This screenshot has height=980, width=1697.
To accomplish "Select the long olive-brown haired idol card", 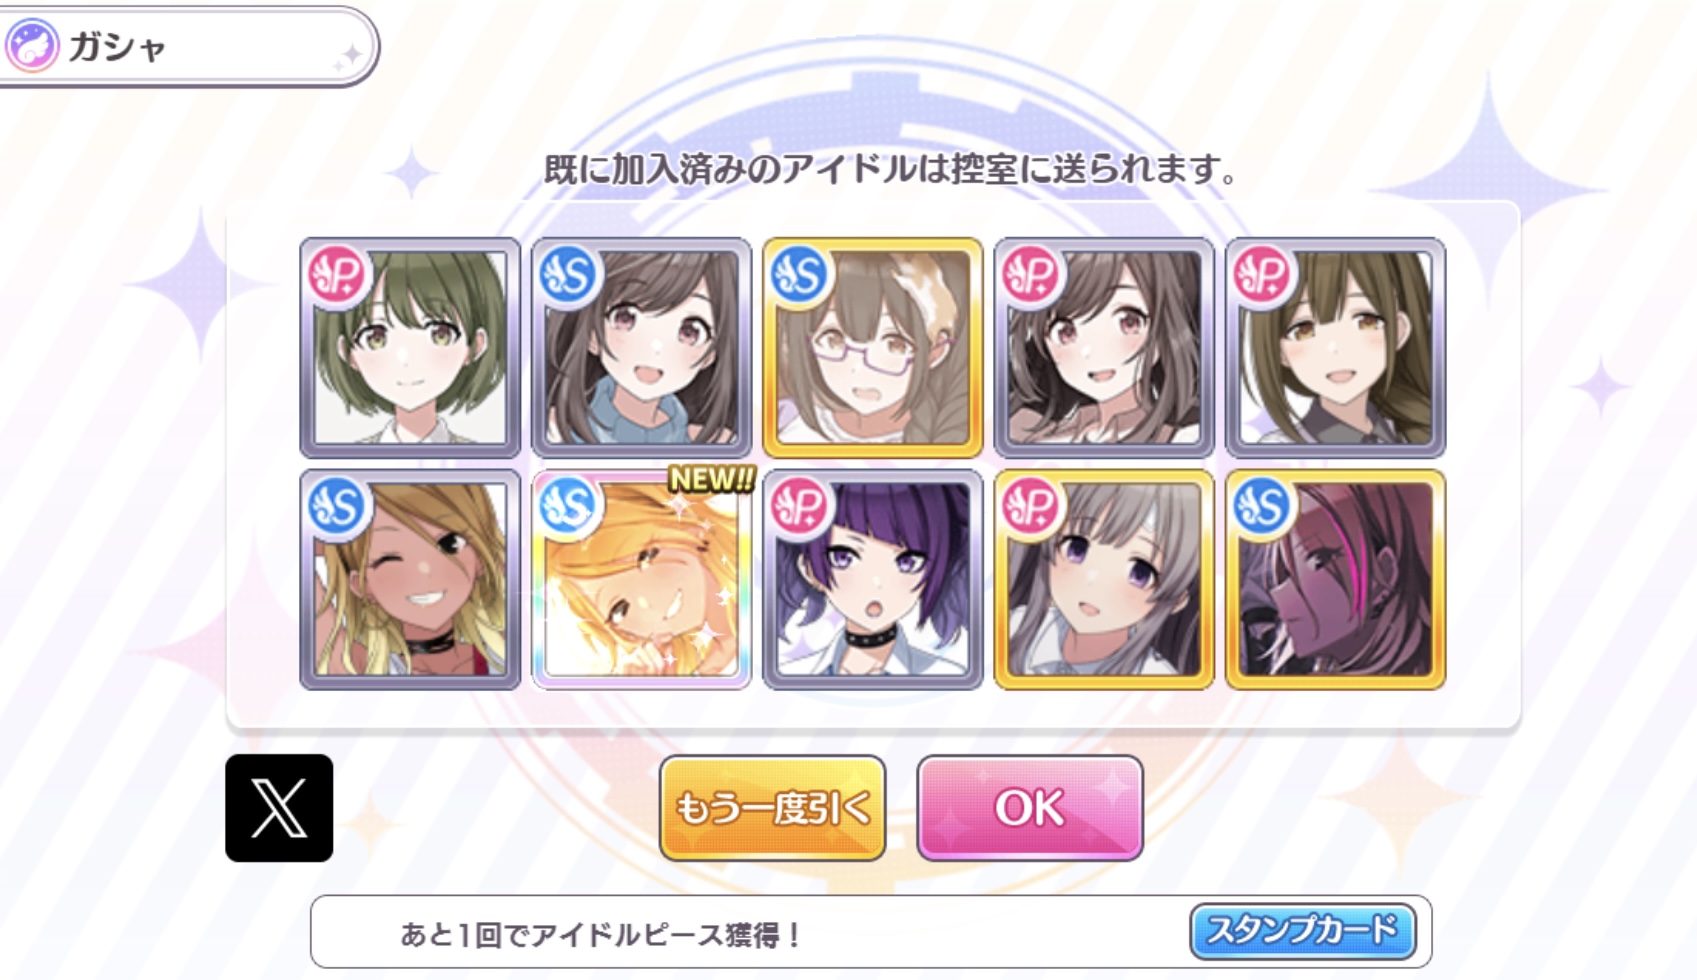I will tap(1336, 348).
